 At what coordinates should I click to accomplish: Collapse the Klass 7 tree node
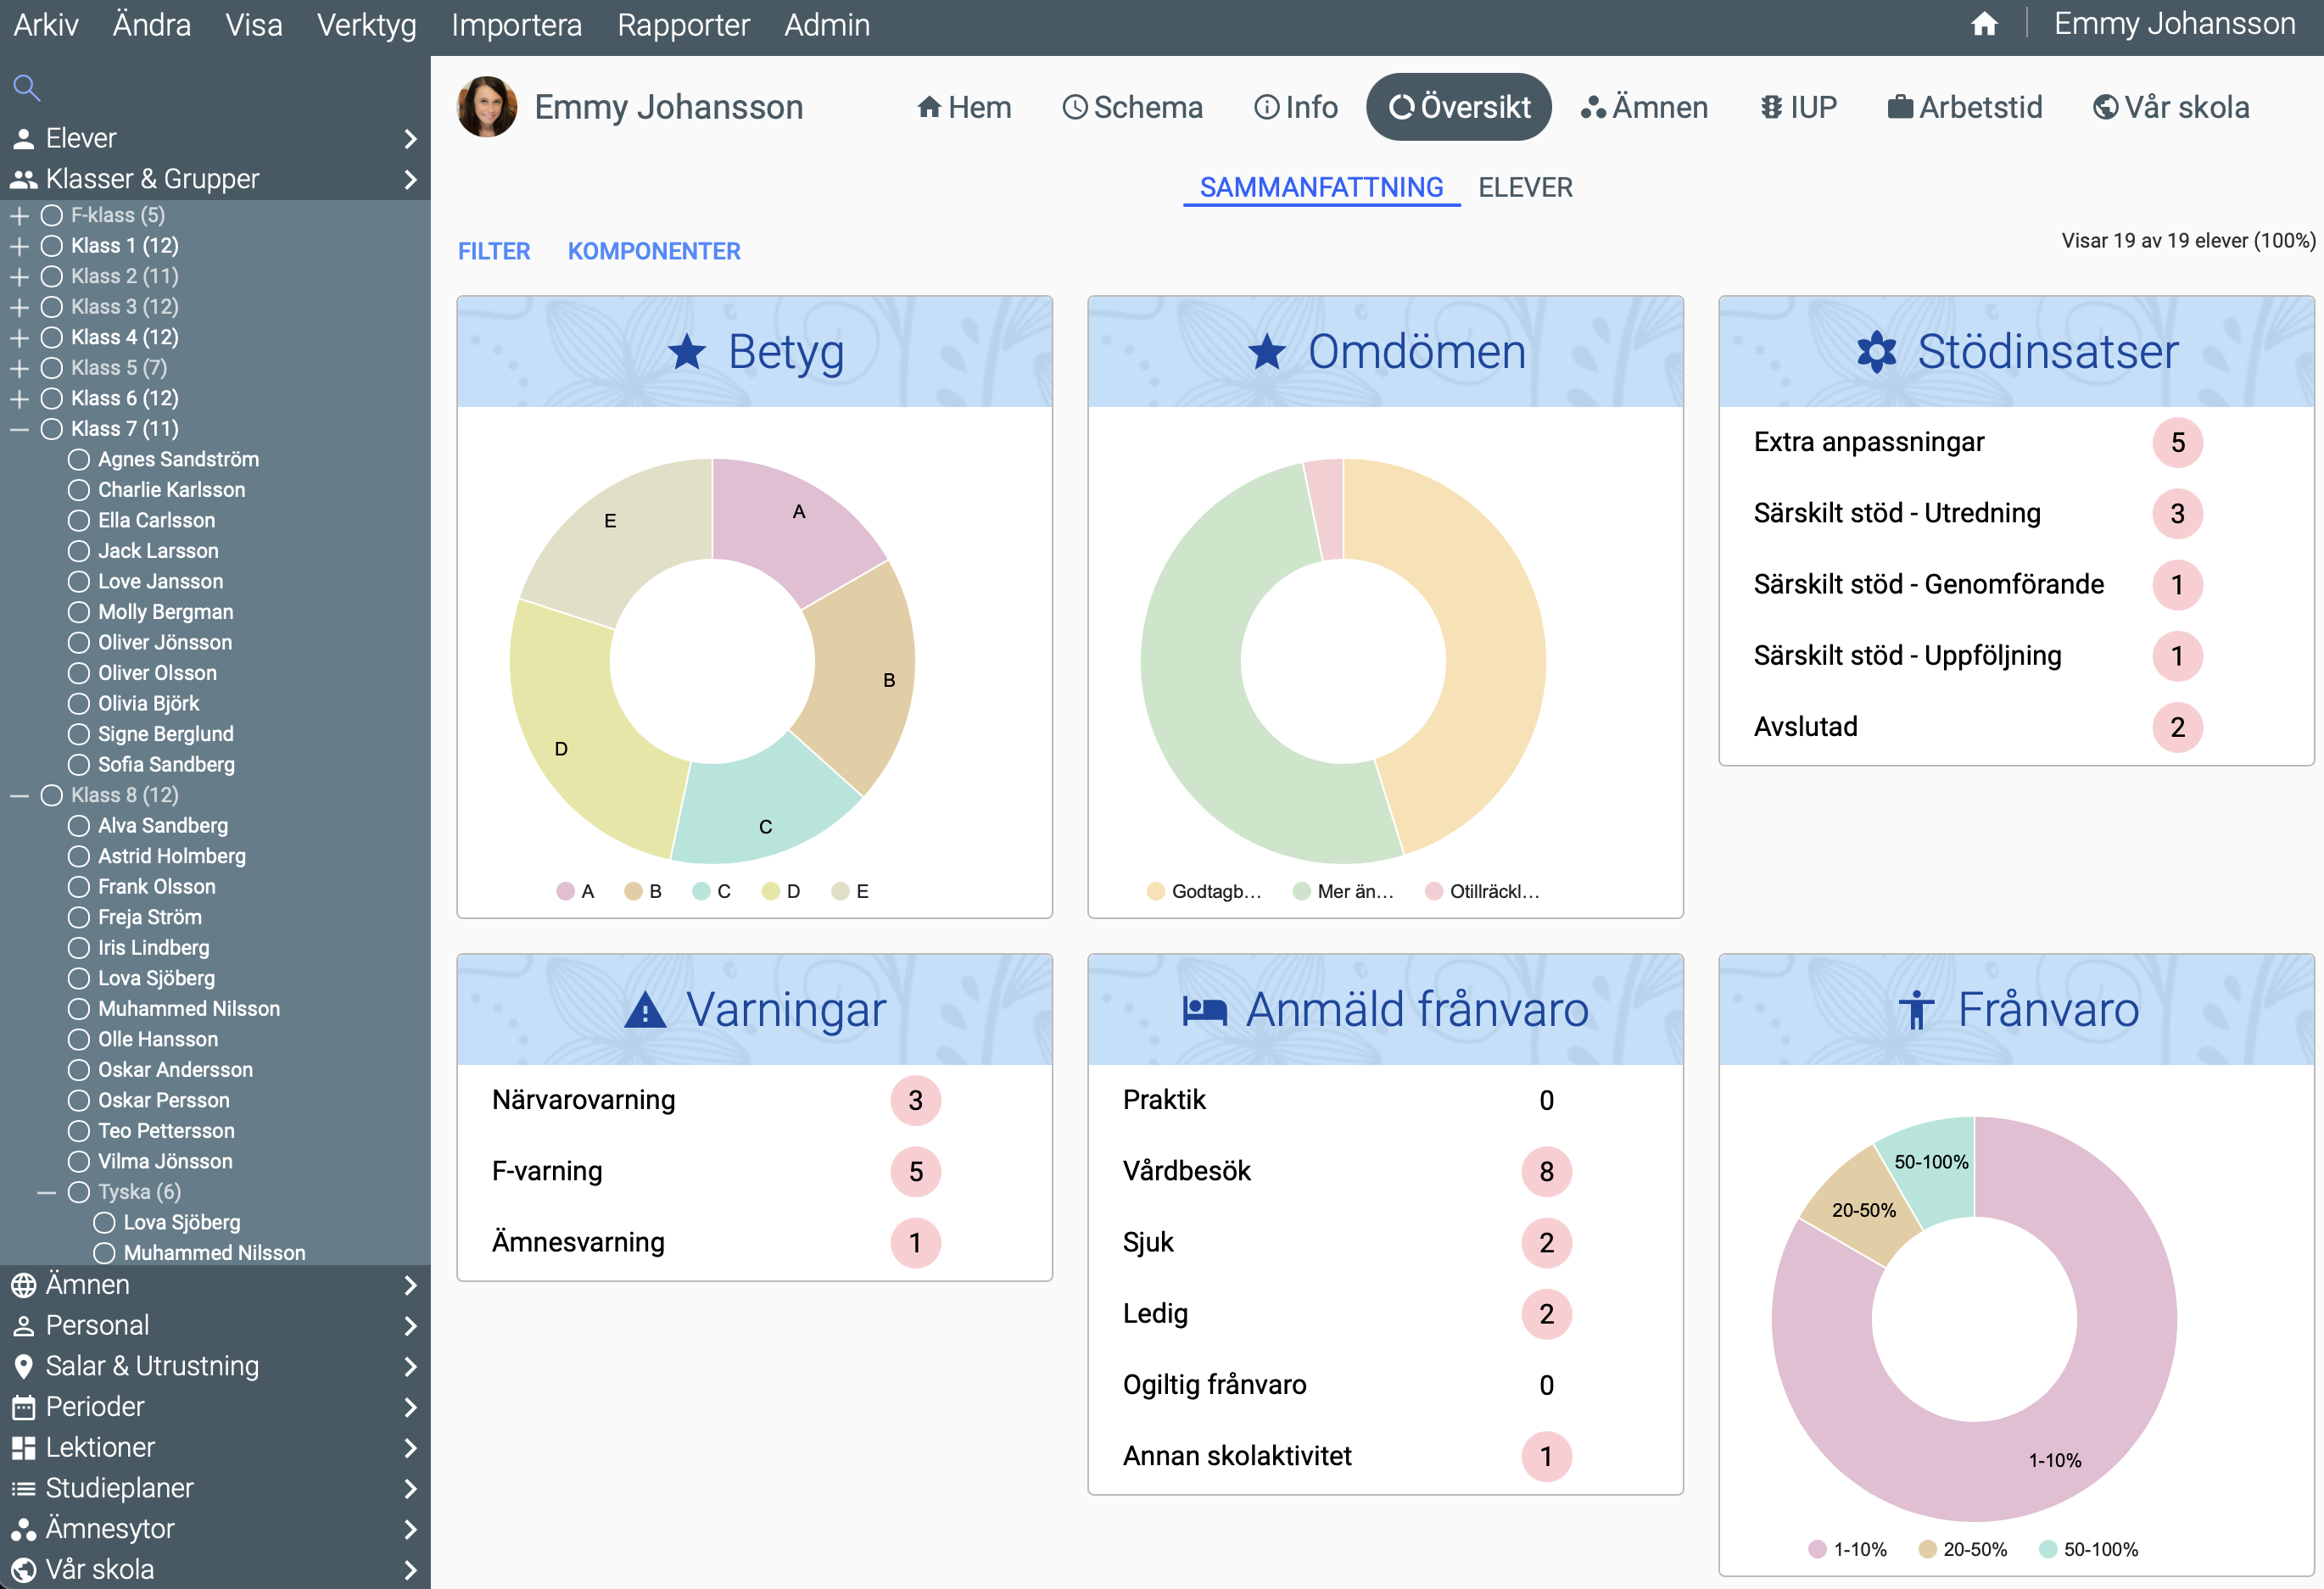point(19,429)
